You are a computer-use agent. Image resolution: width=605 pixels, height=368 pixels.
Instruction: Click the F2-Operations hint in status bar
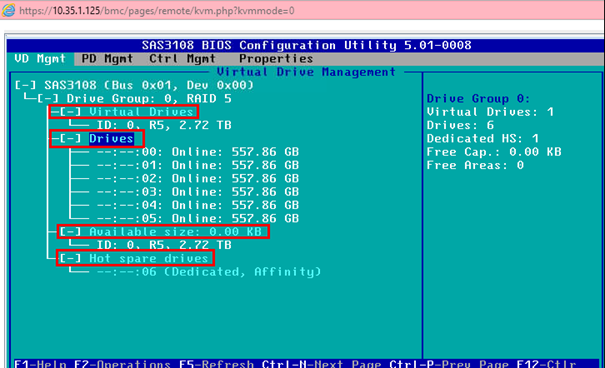pos(122,364)
